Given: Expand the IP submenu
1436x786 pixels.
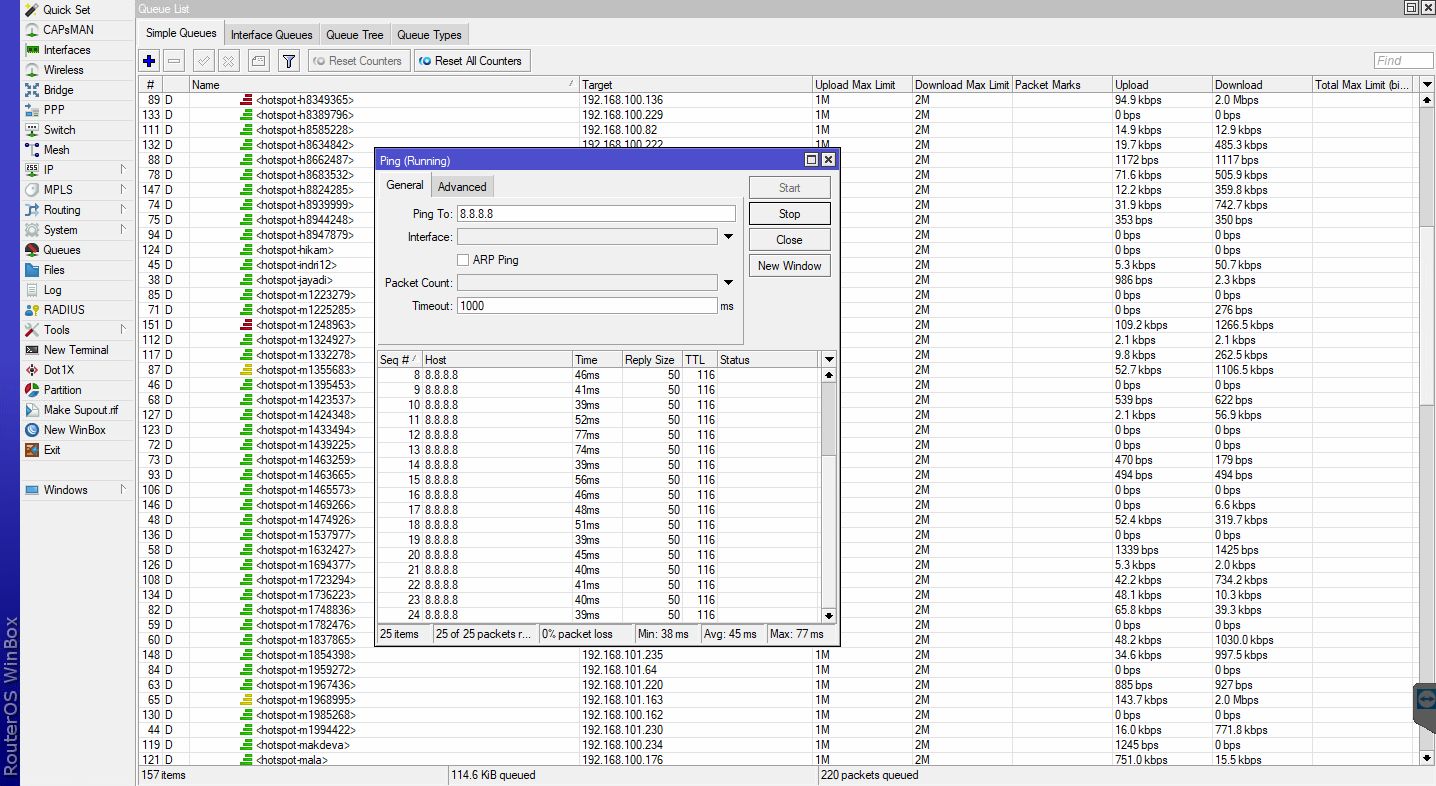Looking at the screenshot, I should pos(123,170).
